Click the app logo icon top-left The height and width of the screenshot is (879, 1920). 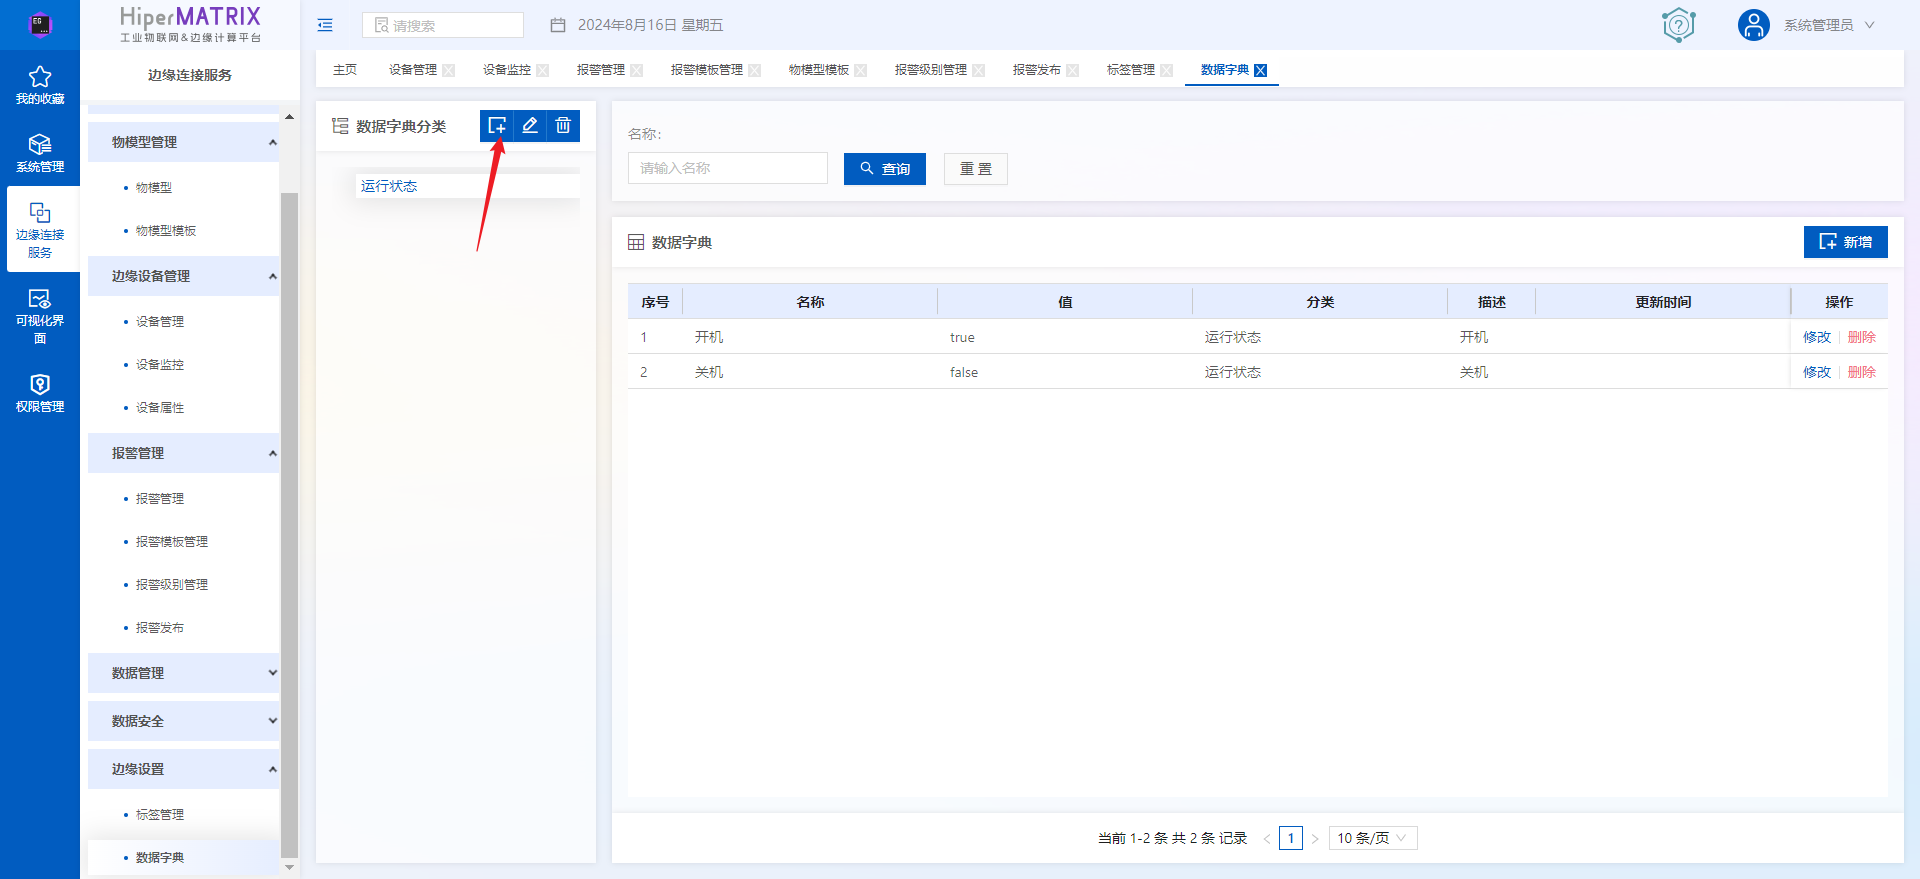(x=40, y=24)
